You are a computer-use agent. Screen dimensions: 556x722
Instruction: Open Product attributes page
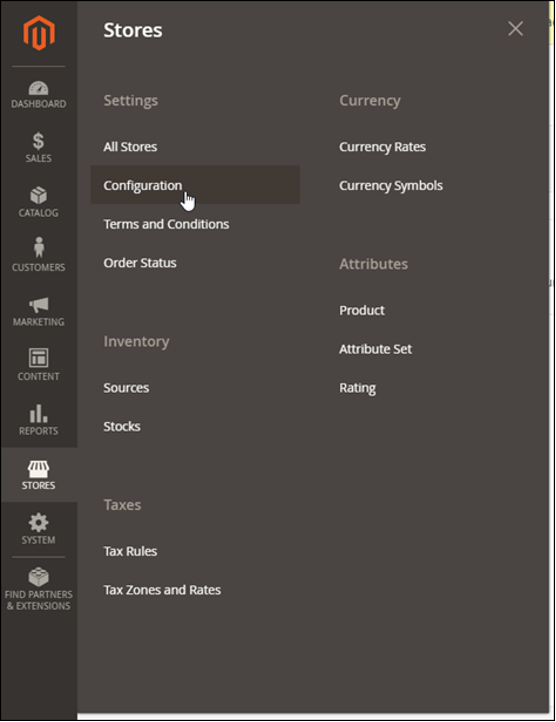pos(362,310)
